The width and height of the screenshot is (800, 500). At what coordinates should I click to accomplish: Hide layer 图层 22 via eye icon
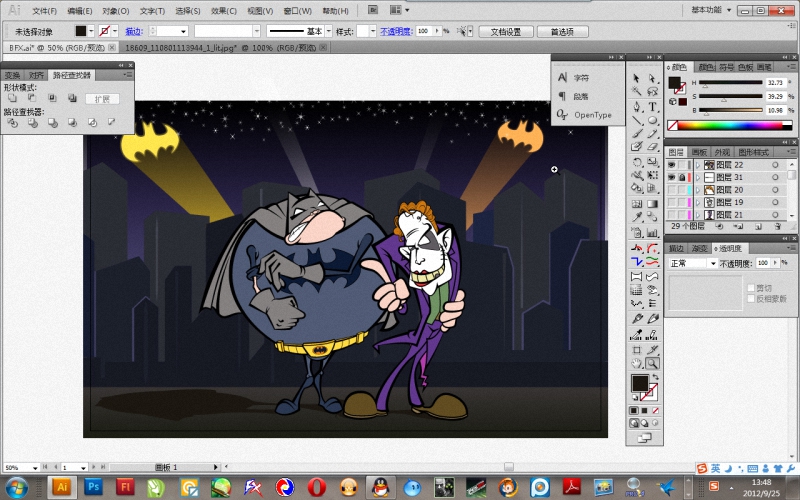(671, 165)
